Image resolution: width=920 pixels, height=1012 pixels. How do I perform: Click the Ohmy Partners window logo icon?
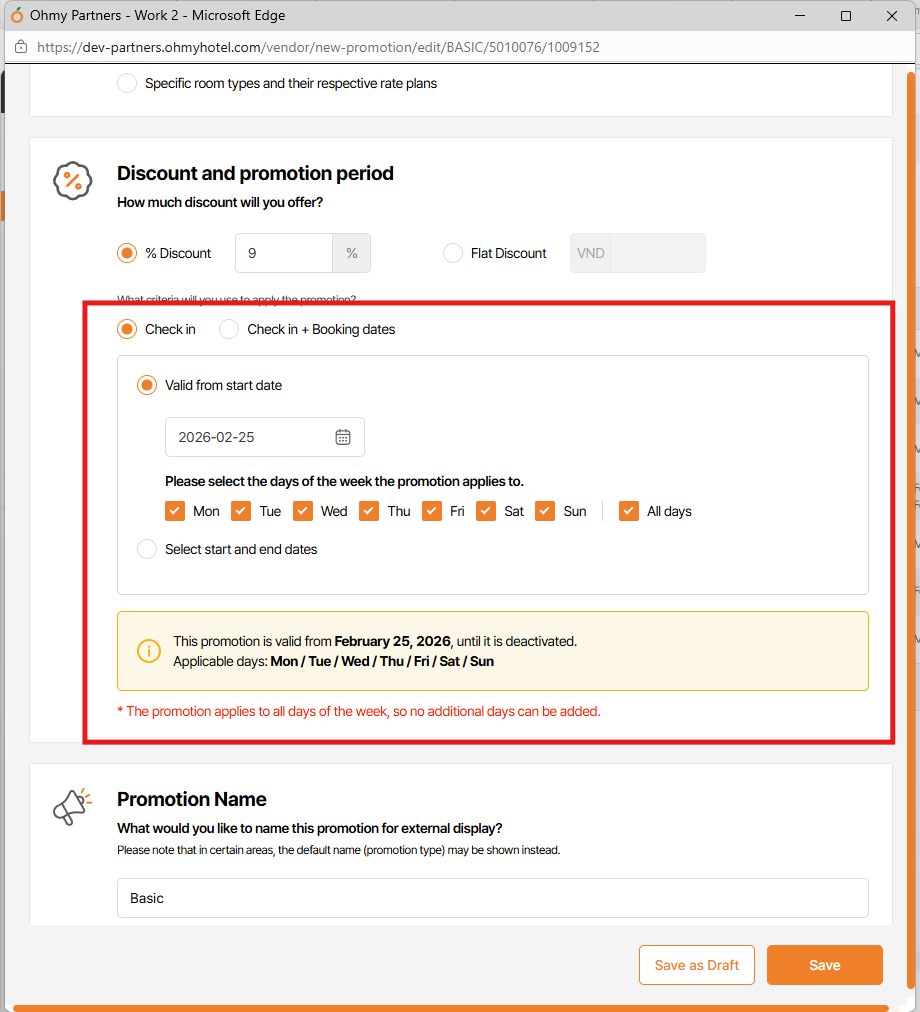17,15
